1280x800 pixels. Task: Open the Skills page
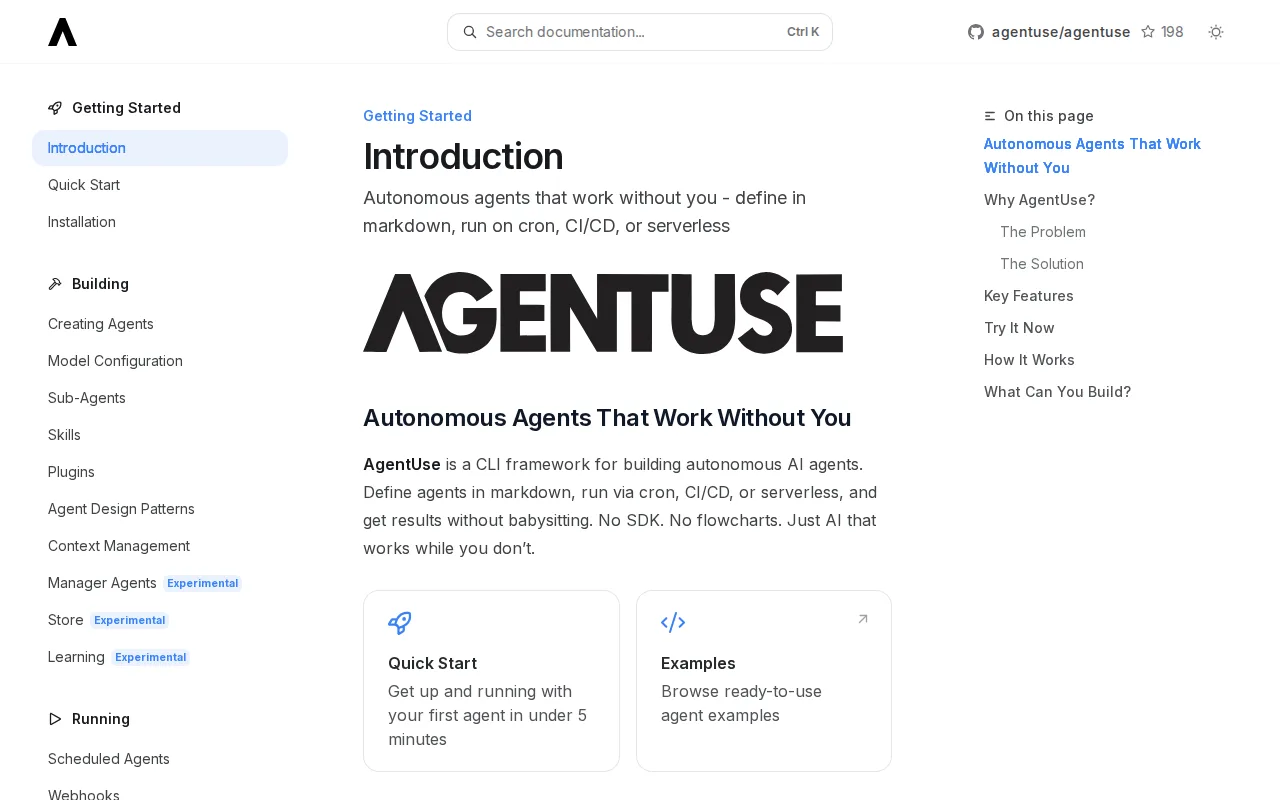[x=160, y=435]
